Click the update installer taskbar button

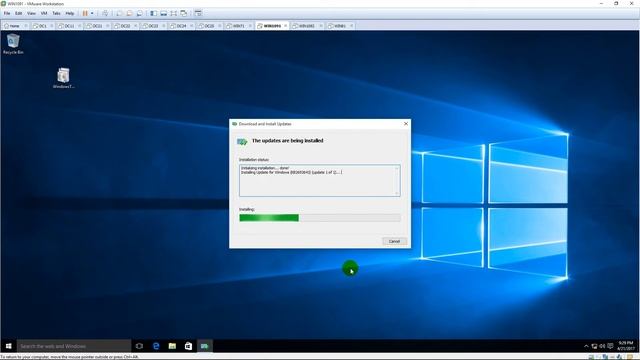pyautogui.click(x=204, y=346)
